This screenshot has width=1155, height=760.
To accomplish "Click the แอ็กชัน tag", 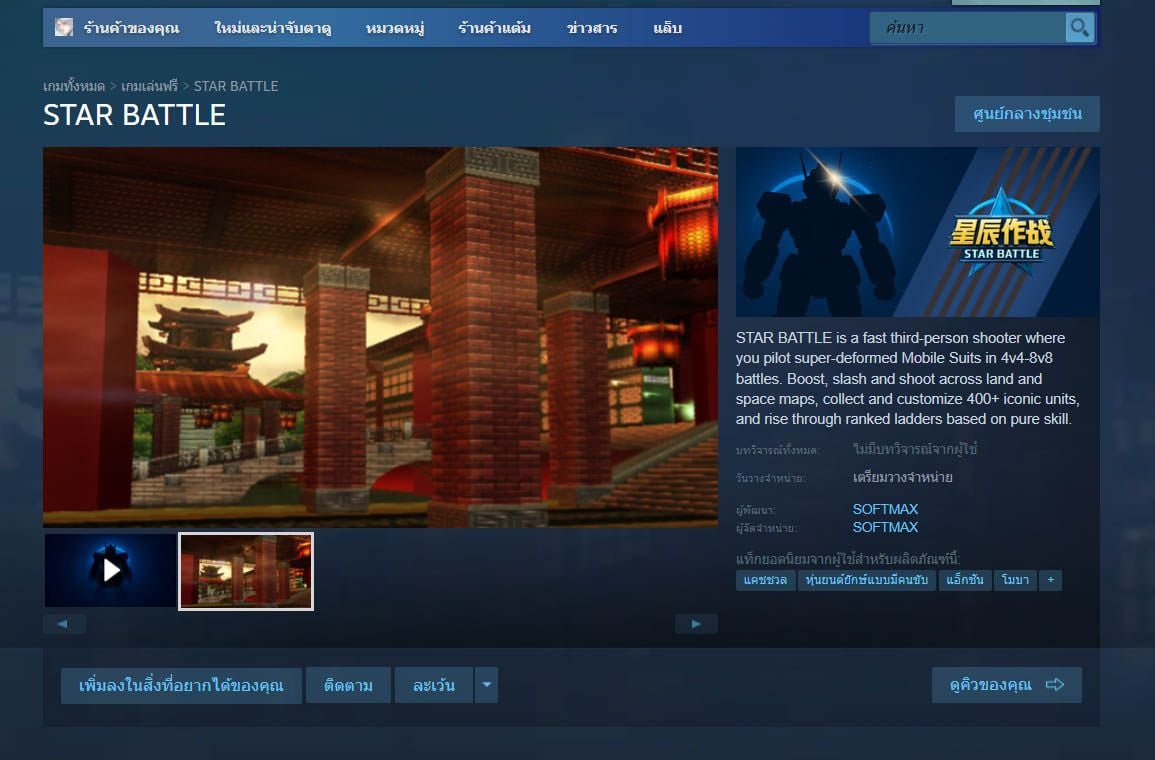I will pyautogui.click(x=964, y=580).
